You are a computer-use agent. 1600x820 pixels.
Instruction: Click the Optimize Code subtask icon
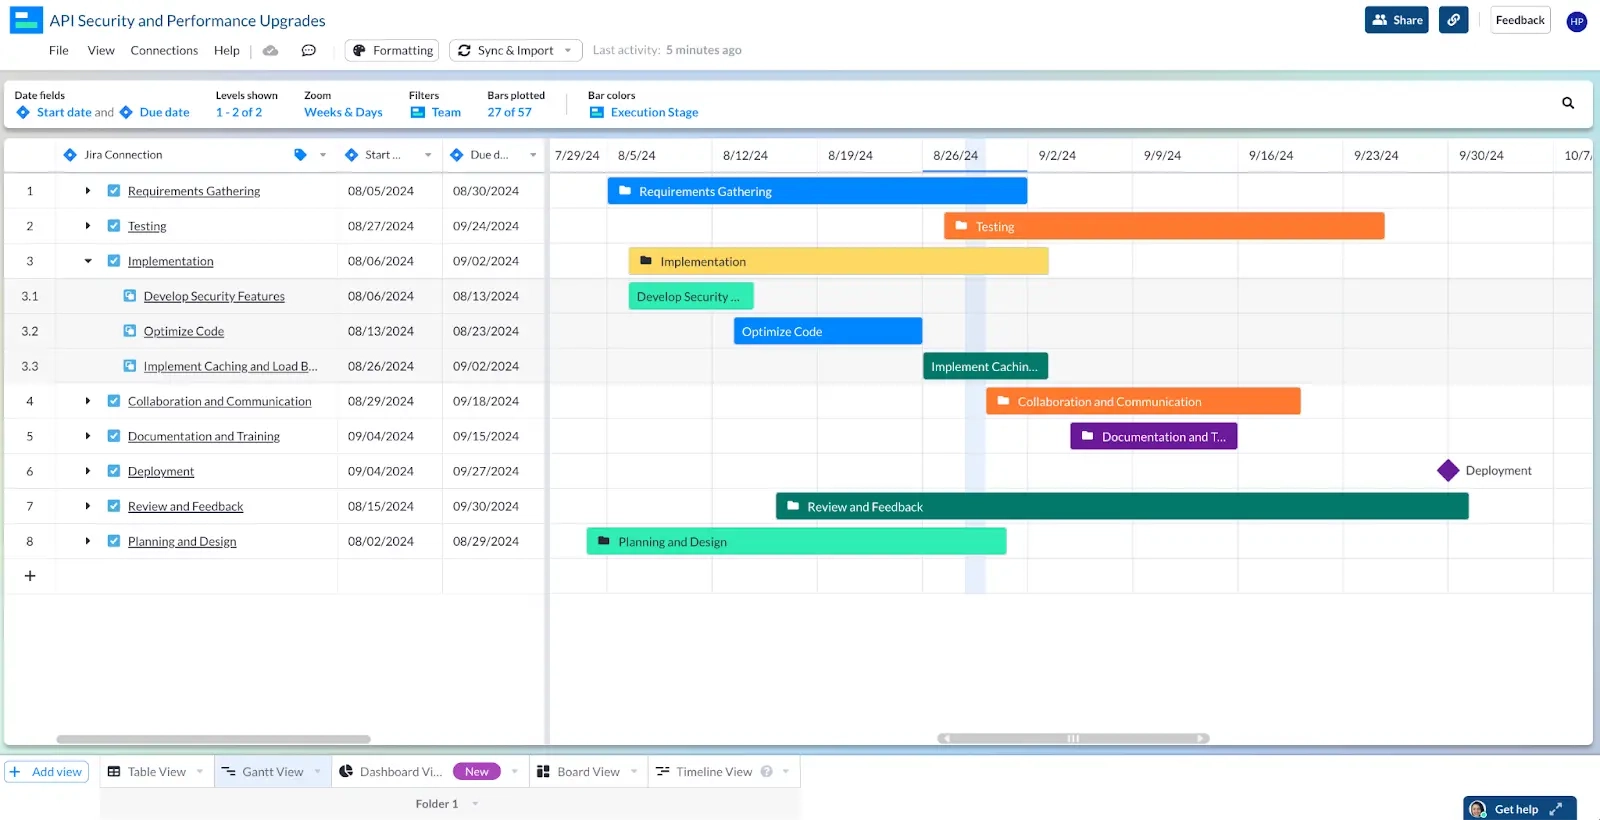[130, 331]
